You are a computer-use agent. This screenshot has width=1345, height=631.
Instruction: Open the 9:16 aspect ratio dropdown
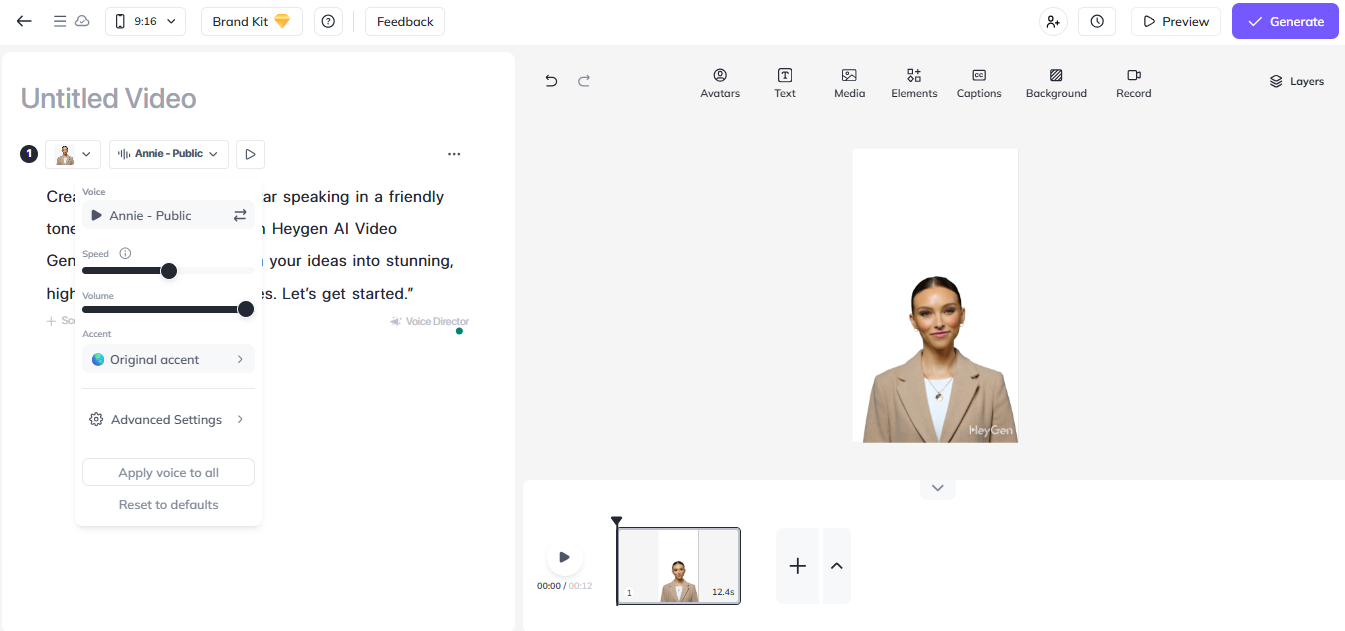145,20
